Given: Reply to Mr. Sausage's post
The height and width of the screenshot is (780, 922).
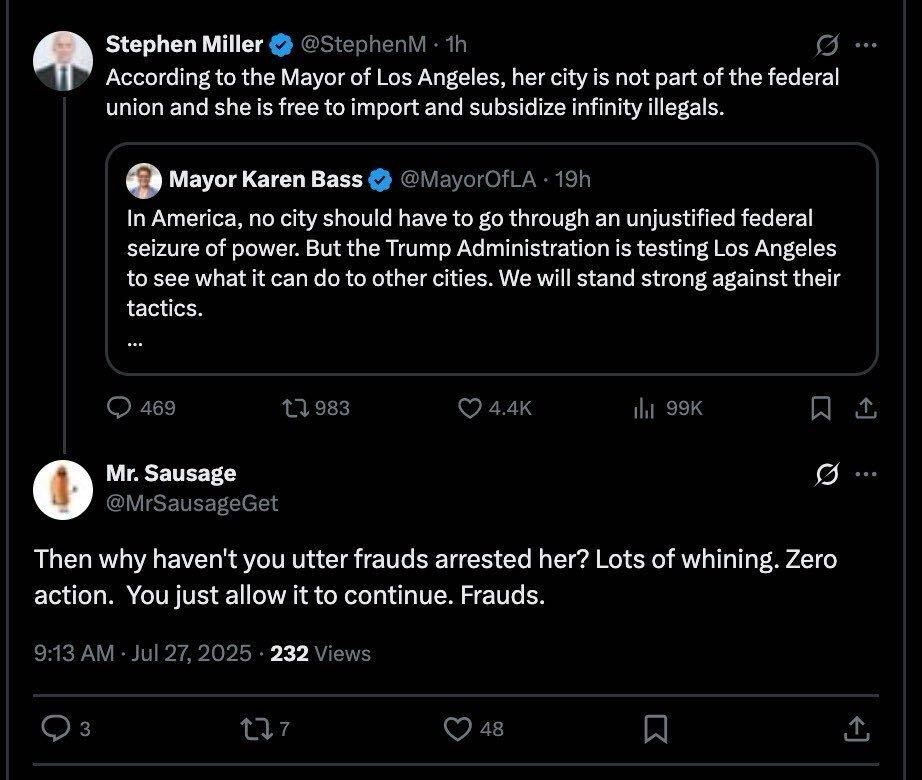Looking at the screenshot, I should pyautogui.click(x=55, y=729).
